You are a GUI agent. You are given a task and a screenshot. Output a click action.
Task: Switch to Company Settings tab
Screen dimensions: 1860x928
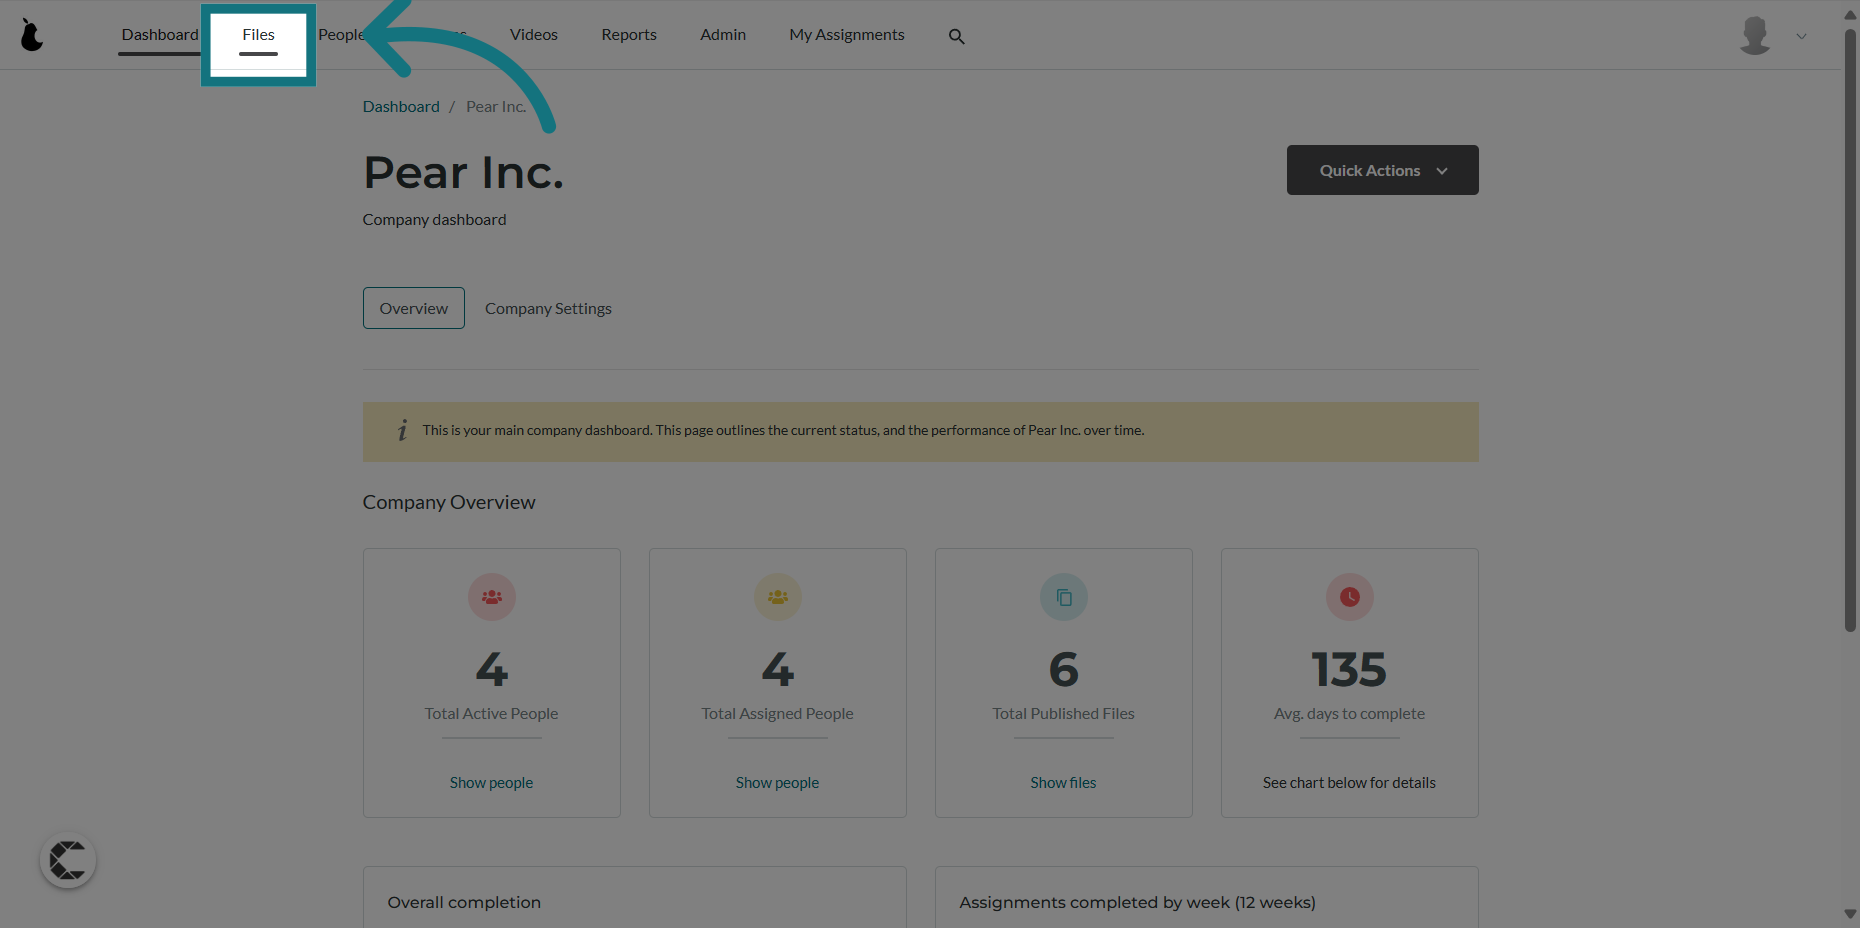tap(548, 308)
